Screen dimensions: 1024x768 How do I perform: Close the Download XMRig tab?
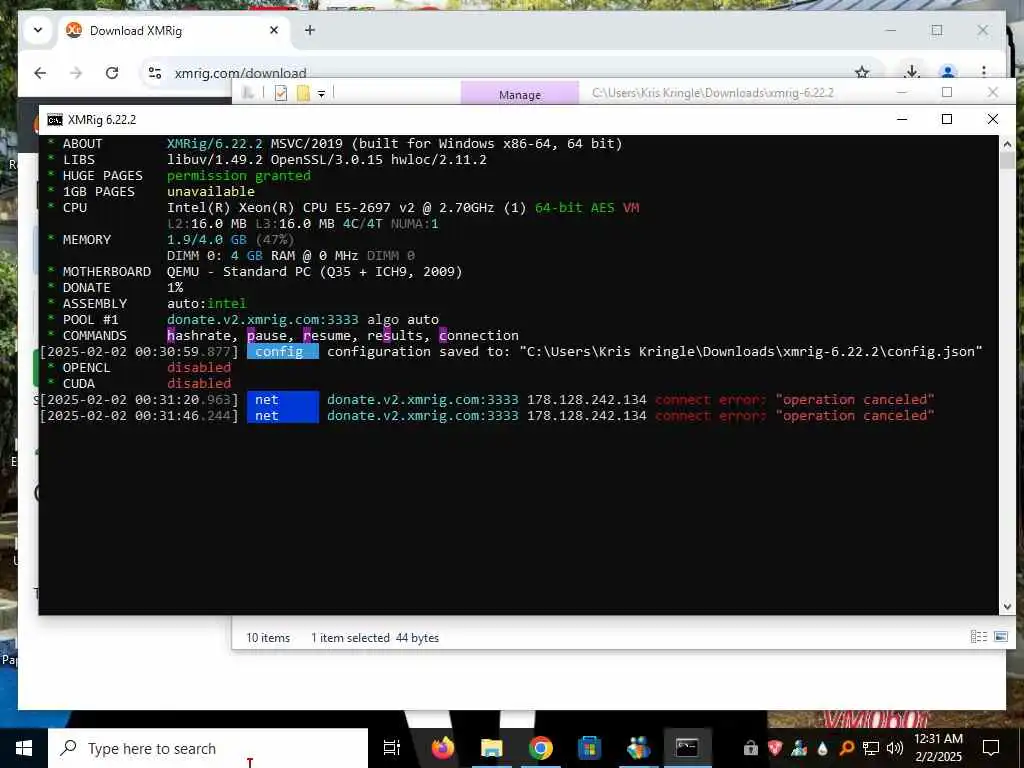(x=274, y=30)
